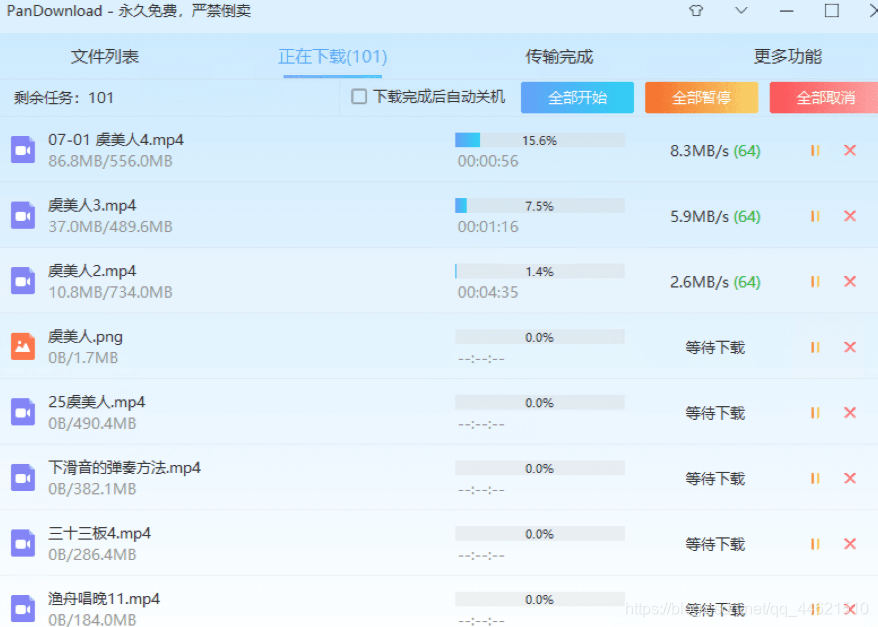Click the video file icon beside 07-01虞美人4.mp4
The height and width of the screenshot is (627, 878).
point(22,150)
